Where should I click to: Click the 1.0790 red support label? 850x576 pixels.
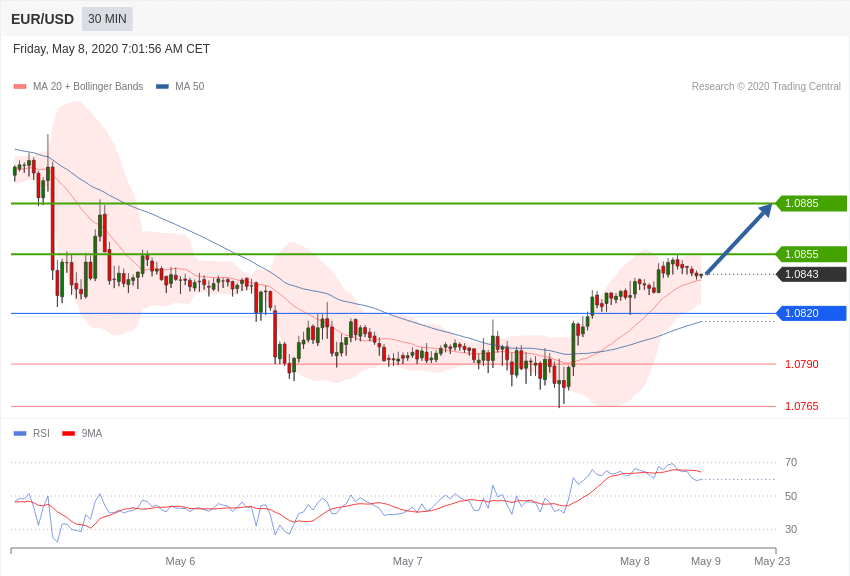(802, 364)
